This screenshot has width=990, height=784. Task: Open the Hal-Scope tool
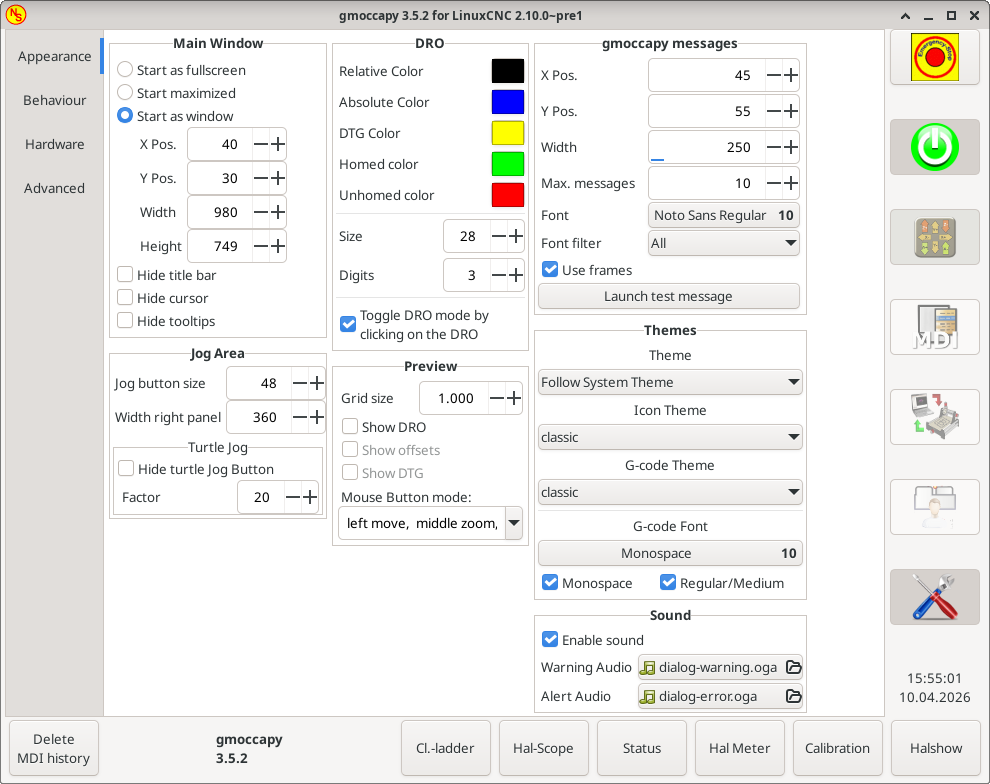(x=543, y=747)
